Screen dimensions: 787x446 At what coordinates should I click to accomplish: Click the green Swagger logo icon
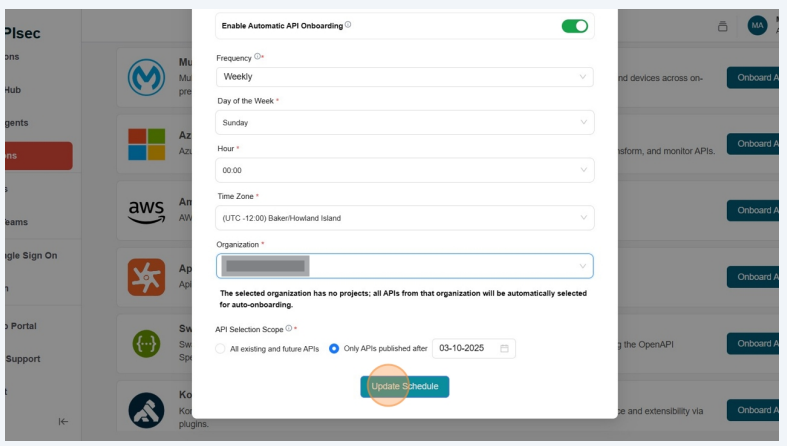pos(147,343)
